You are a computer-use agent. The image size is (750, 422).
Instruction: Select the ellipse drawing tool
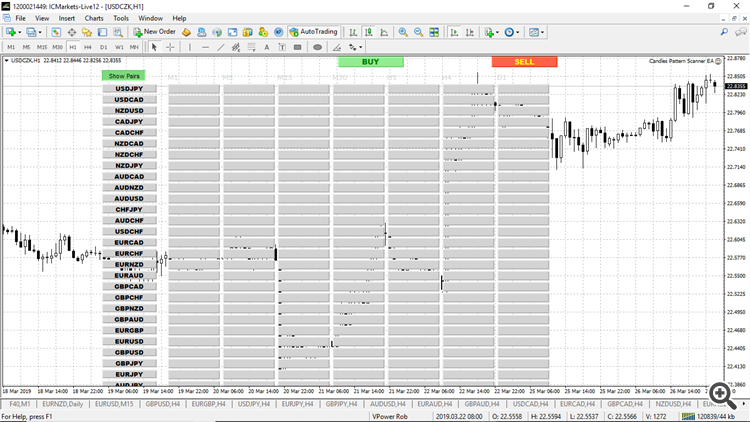(x=317, y=47)
